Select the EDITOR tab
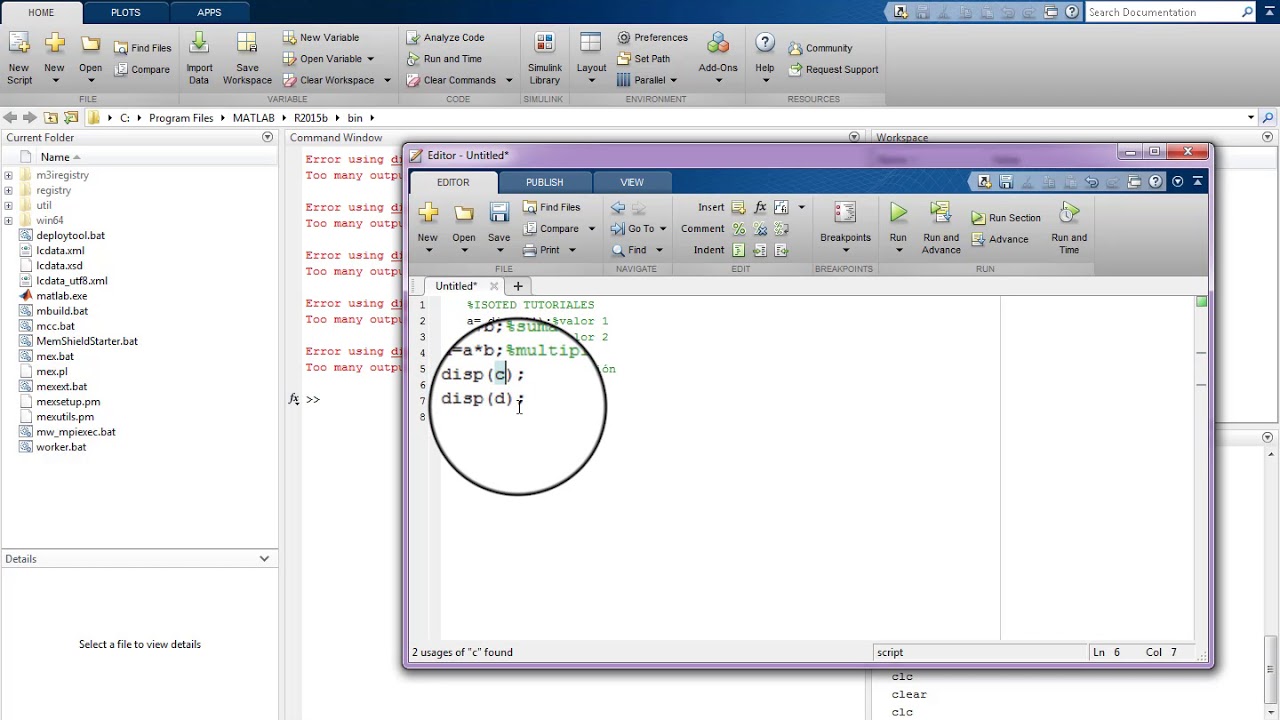Screen dimensions: 1280x720 [x=453, y=182]
